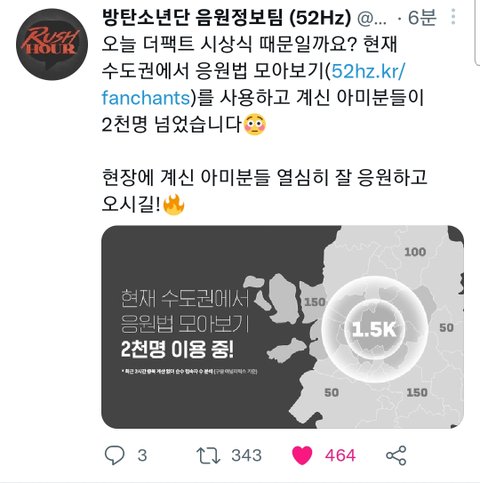This screenshot has width=480, height=483.
Task: Tap the retweet arrows icon
Action: (x=208, y=455)
